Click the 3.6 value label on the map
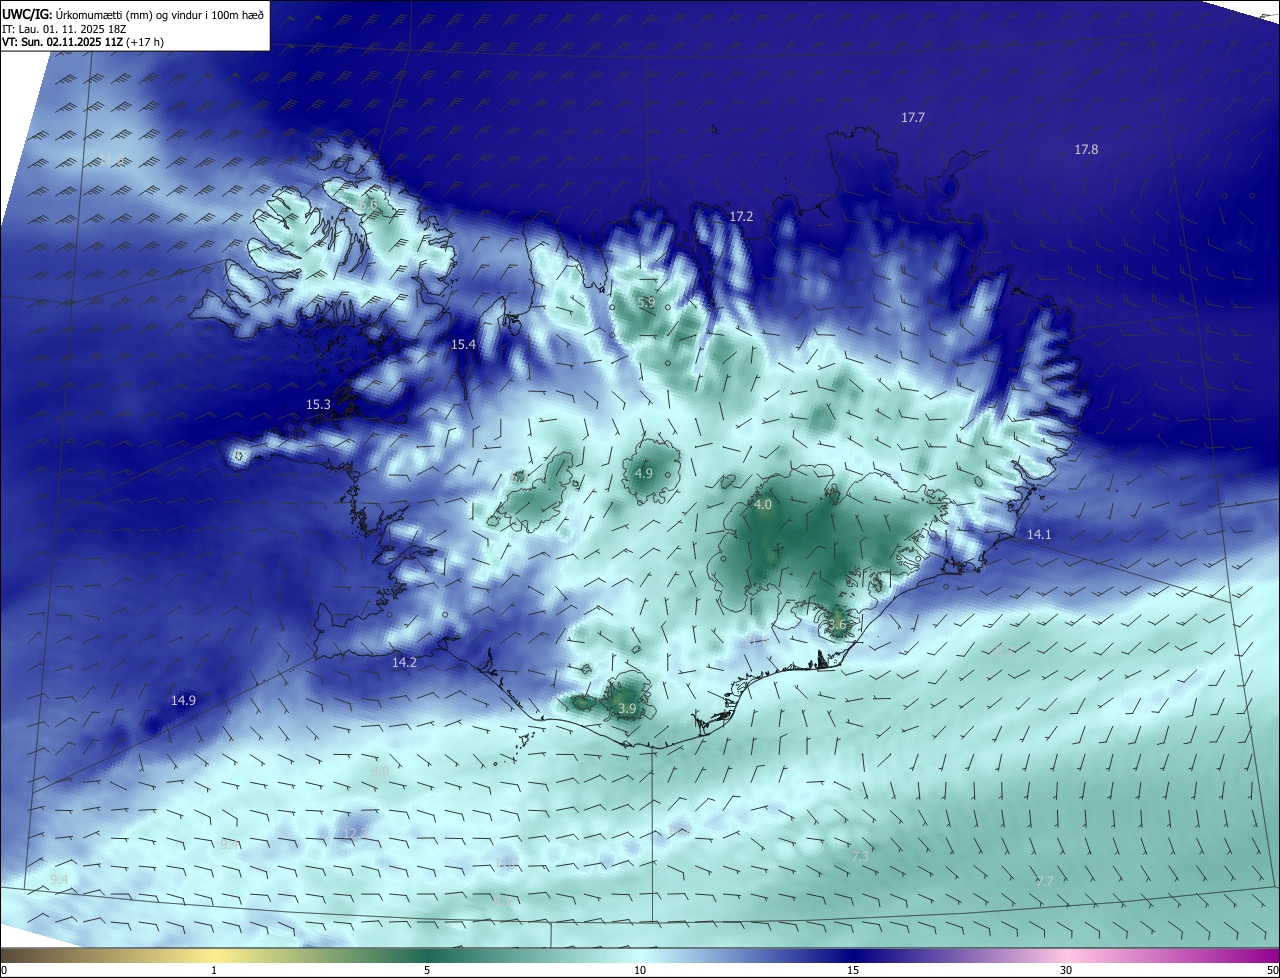The image size is (1280, 978). (837, 625)
